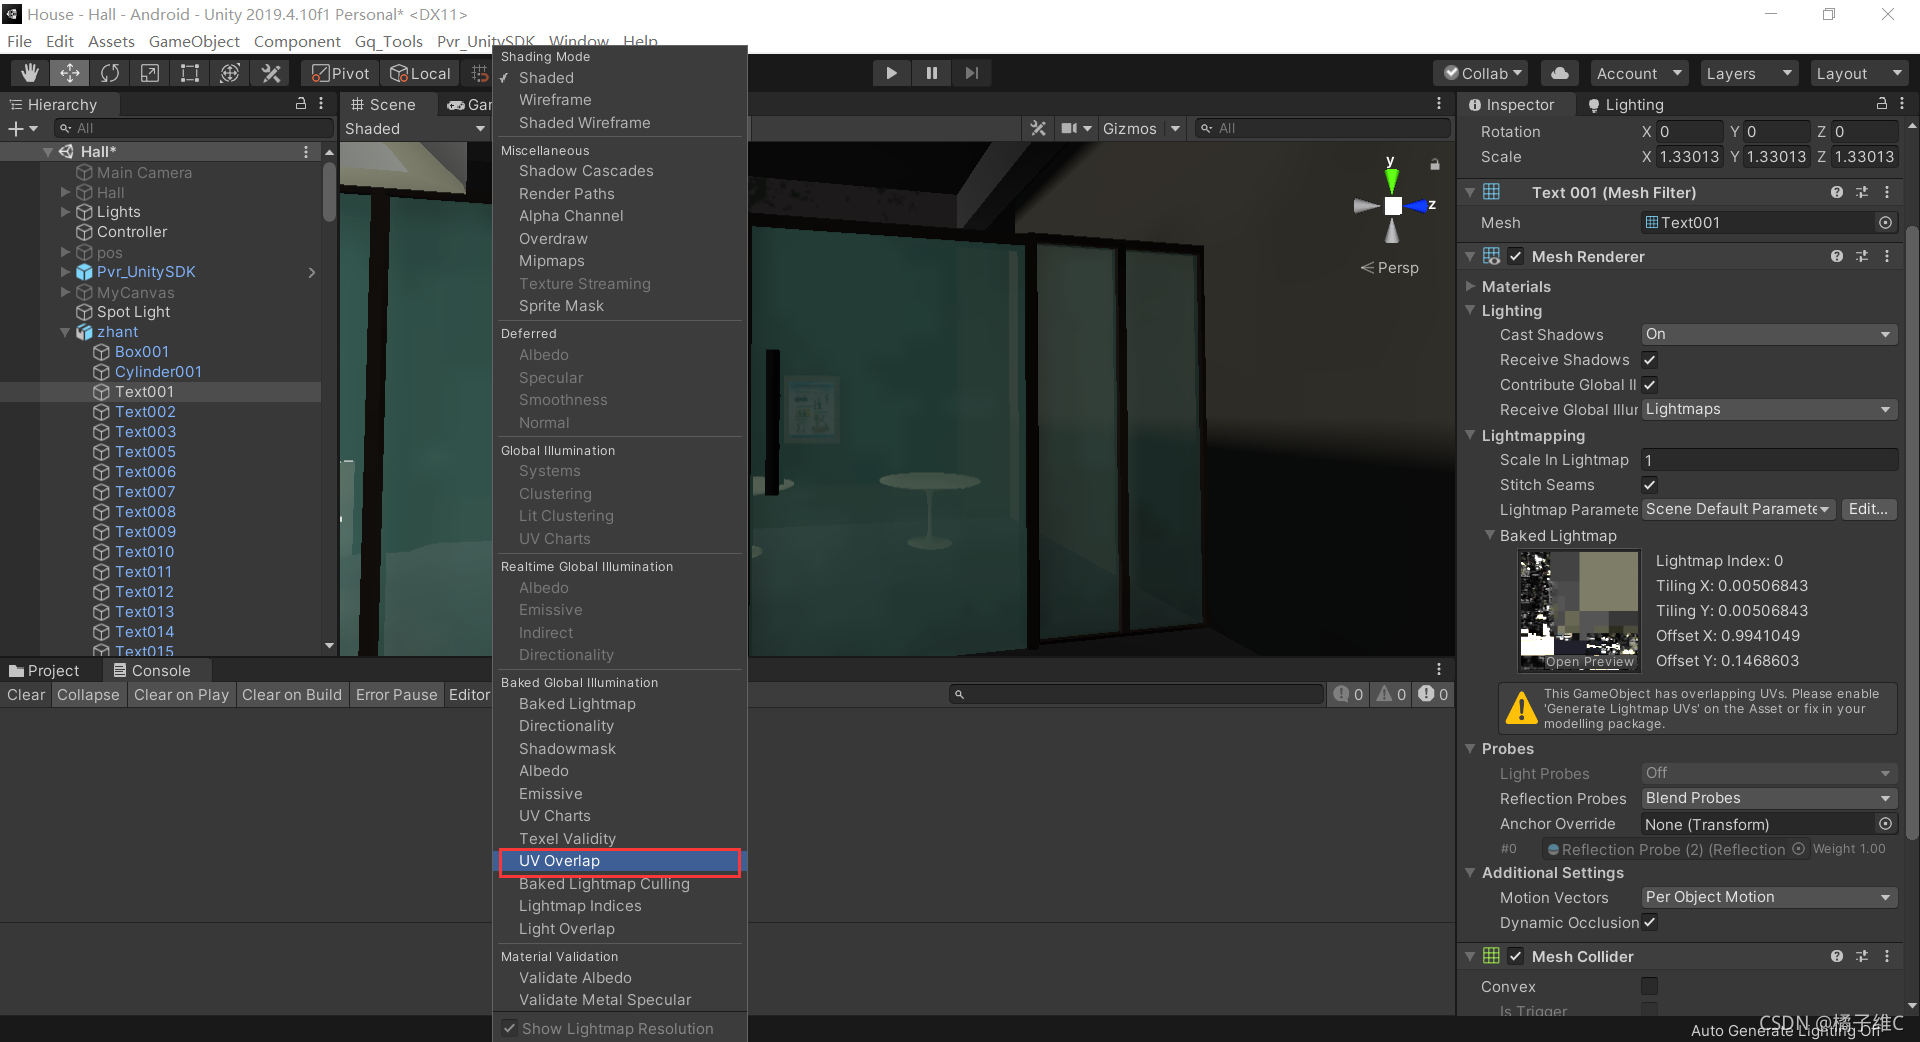Open baked lightmap preview thumbnail
The image size is (1920, 1042).
click(x=1579, y=611)
